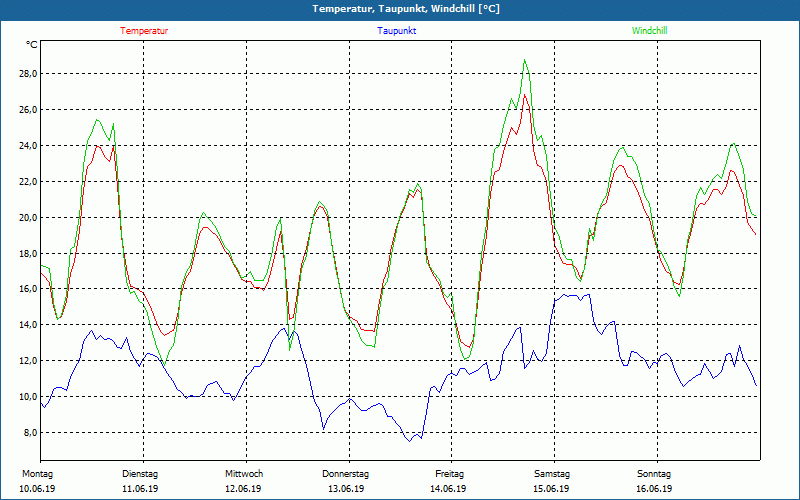Viewport: 800px width, 500px height.
Task: Select the 24,0 y-axis value
Action: click(x=28, y=146)
